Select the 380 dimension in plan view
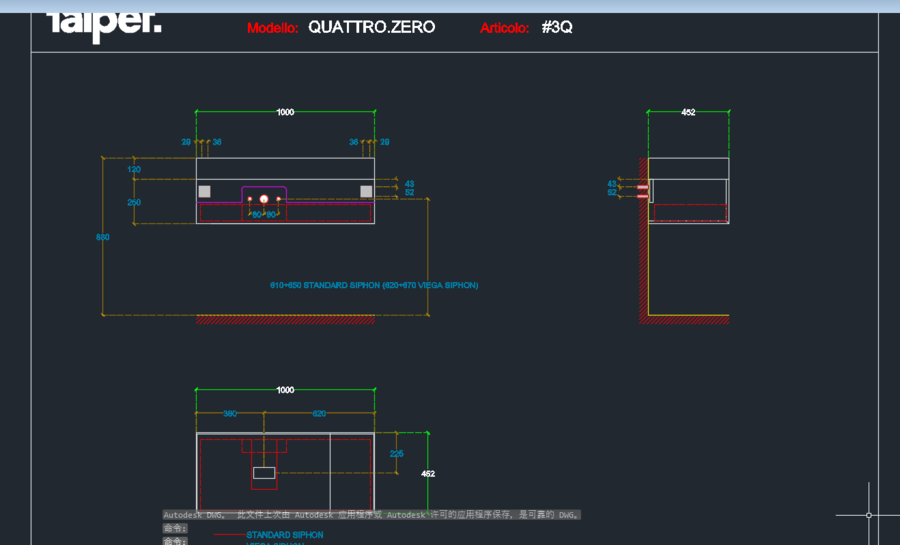The image size is (900, 545). [x=230, y=414]
